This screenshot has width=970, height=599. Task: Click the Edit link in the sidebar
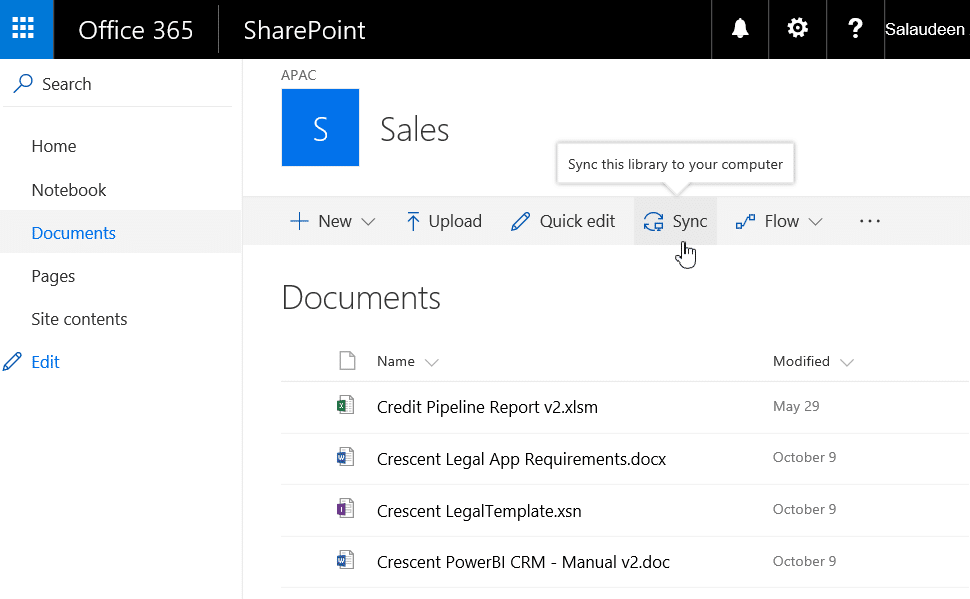click(44, 361)
